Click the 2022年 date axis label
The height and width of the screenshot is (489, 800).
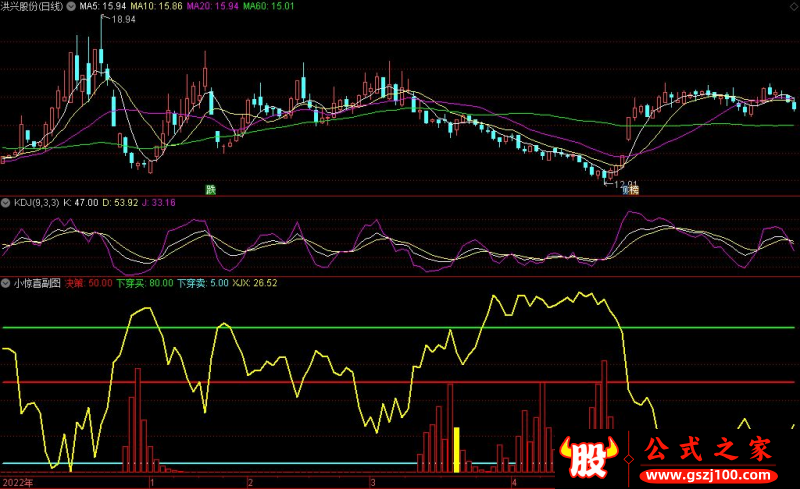(x=18, y=482)
